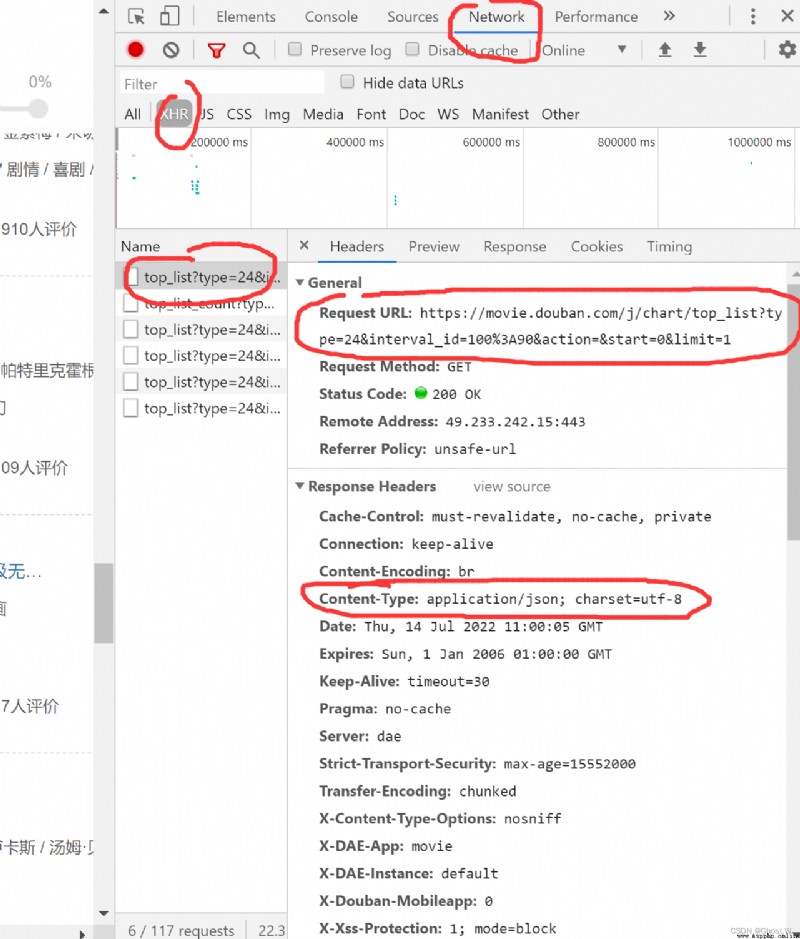The height and width of the screenshot is (939, 800).
Task: Filter requests by Other
Action: click(x=560, y=114)
